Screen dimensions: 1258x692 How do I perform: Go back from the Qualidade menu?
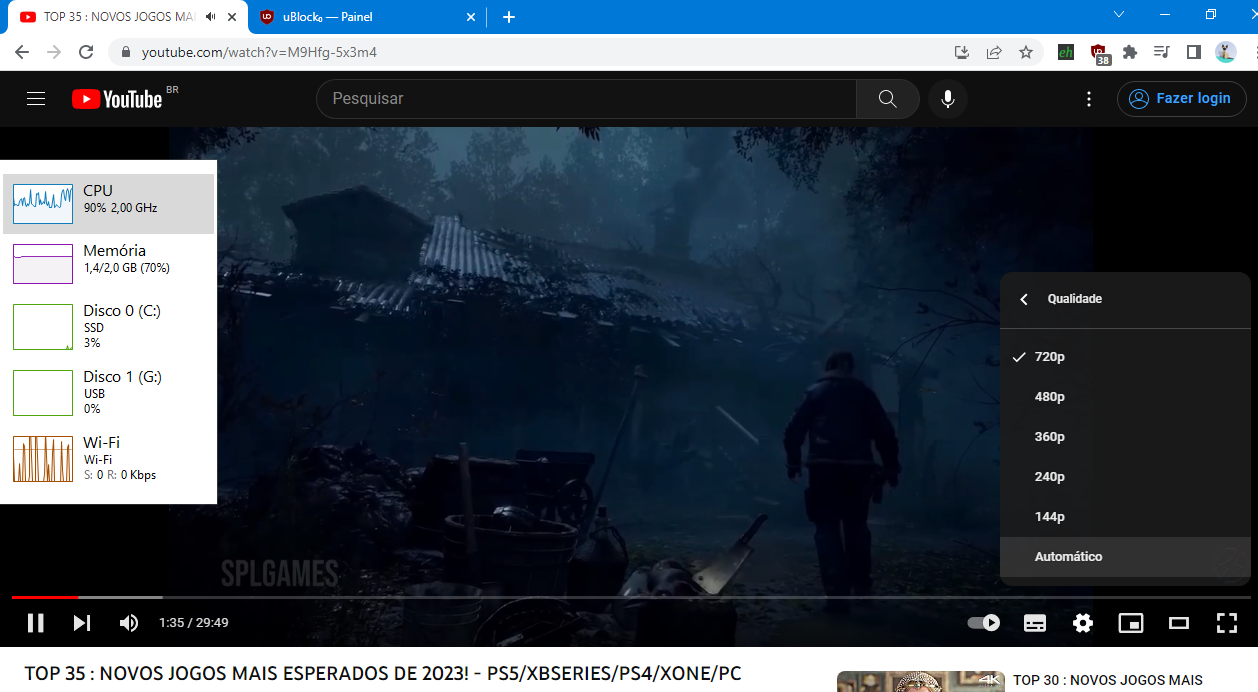(1024, 299)
